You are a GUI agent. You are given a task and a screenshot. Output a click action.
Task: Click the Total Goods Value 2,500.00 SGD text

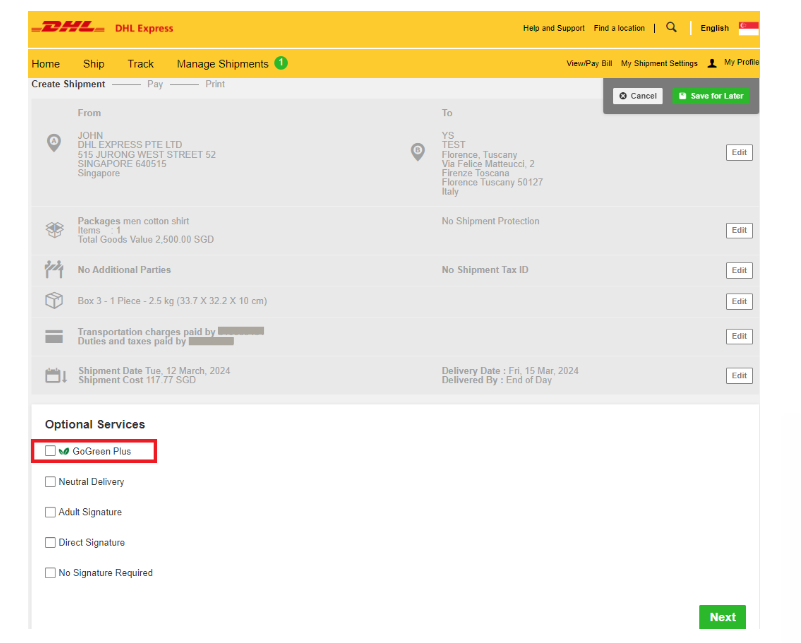(x=146, y=240)
